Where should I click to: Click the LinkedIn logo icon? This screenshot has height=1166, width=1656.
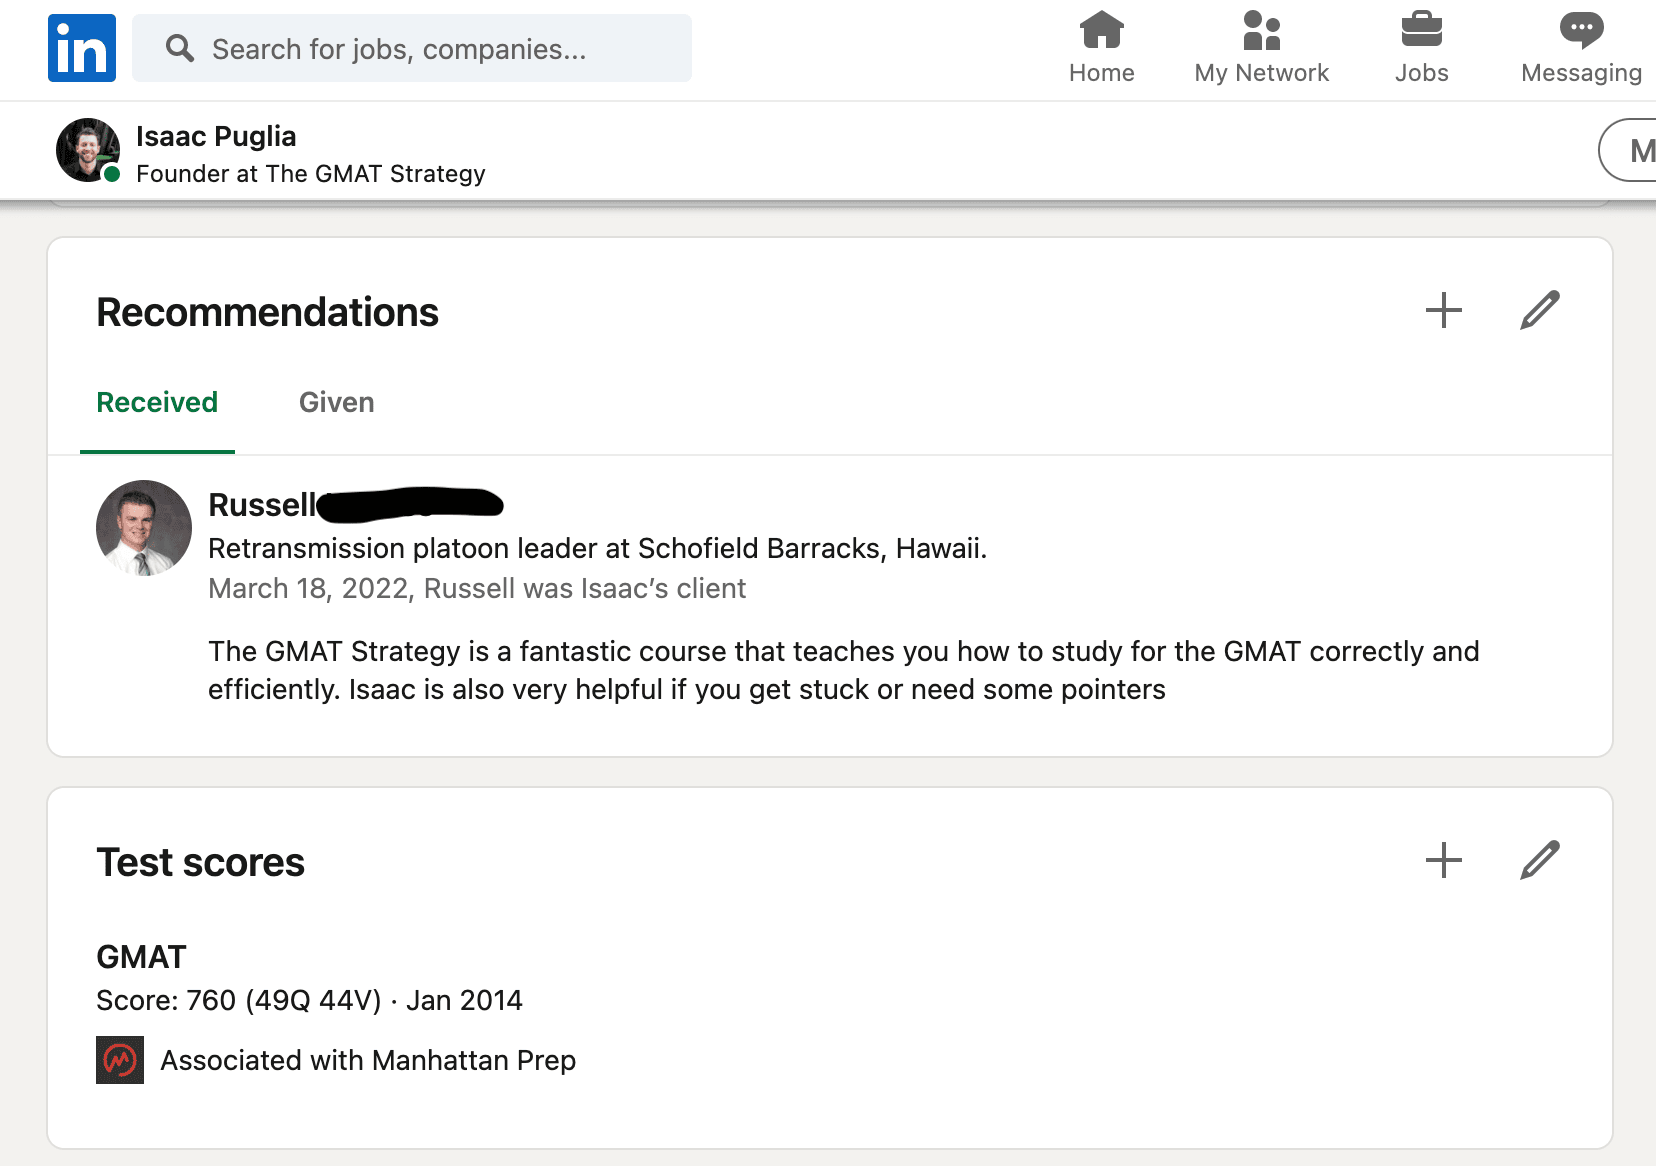pos(82,48)
